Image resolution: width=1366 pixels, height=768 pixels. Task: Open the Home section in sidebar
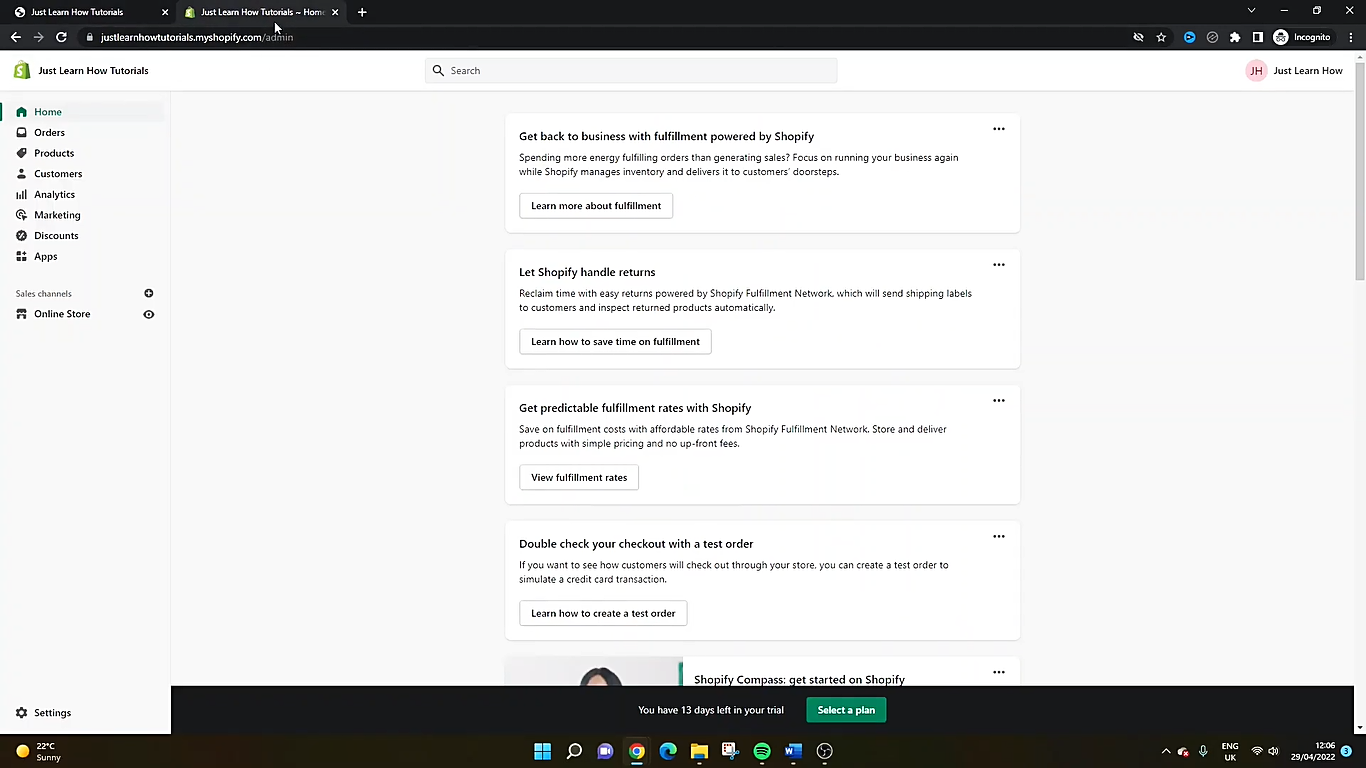click(47, 112)
